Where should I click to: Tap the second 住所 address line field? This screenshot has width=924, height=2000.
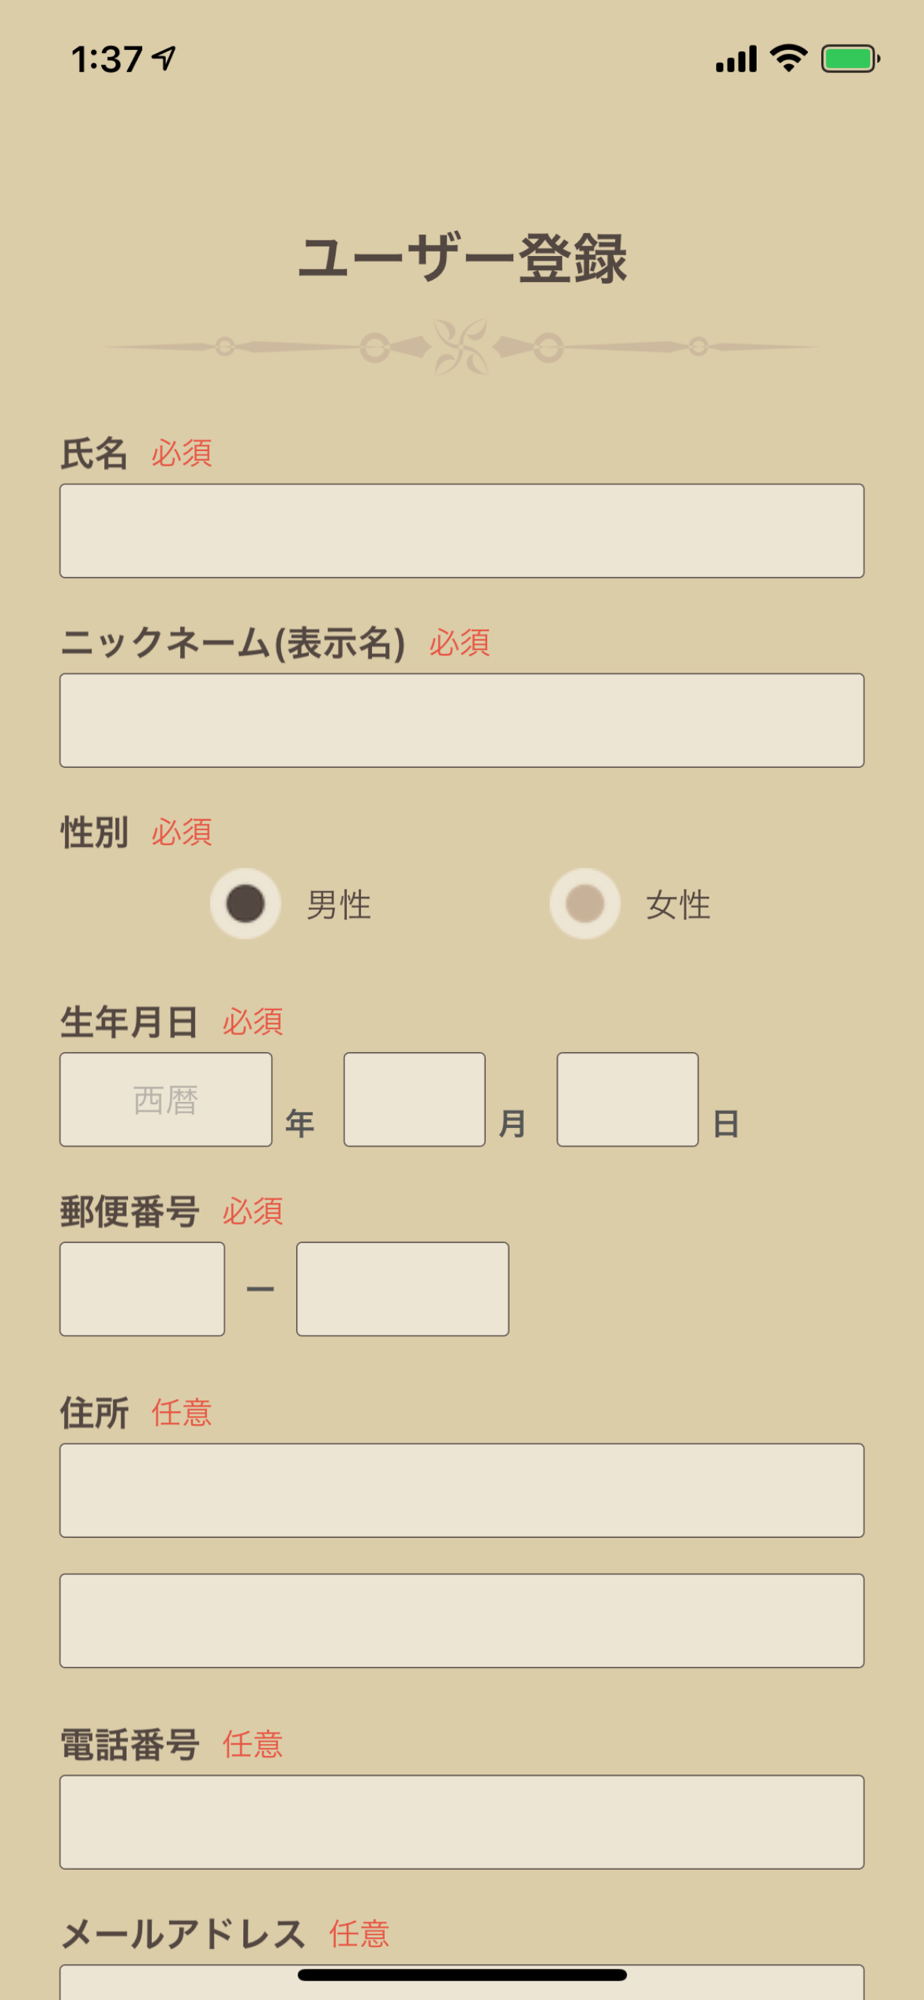[x=462, y=1621]
